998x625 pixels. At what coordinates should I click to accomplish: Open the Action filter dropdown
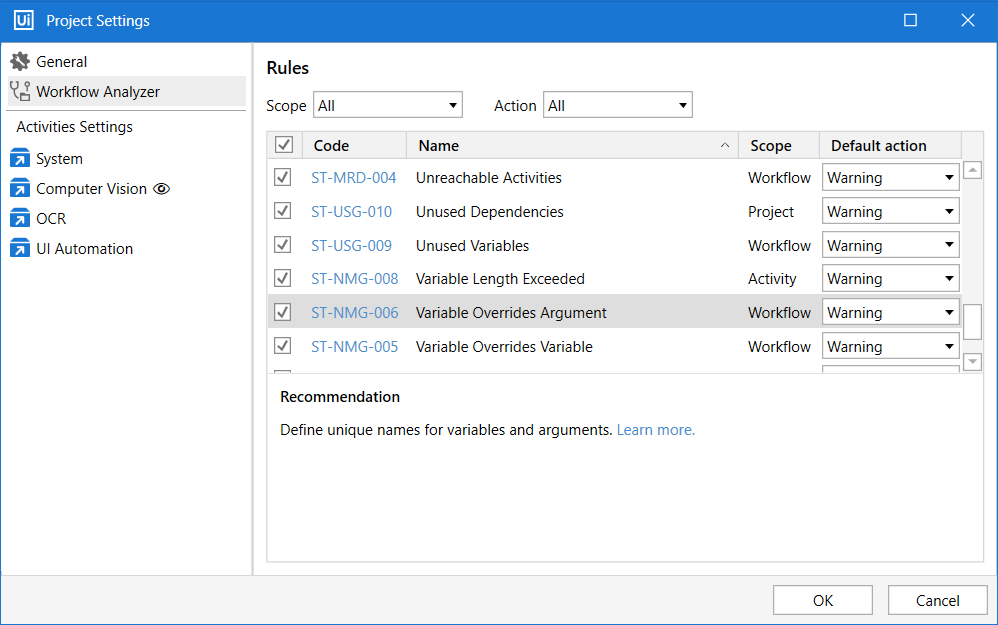click(x=617, y=105)
